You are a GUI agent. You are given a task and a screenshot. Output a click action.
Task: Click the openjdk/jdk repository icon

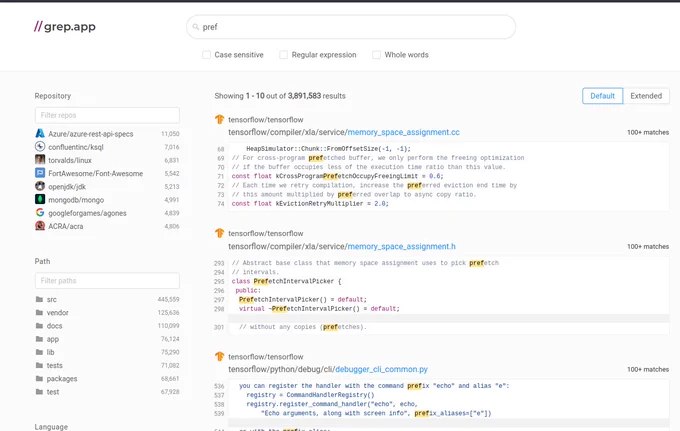[40, 186]
